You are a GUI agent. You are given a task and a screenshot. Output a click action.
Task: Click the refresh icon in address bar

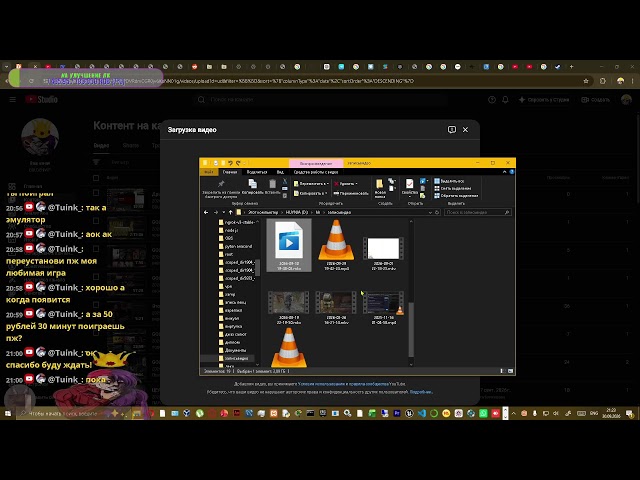coord(437,212)
